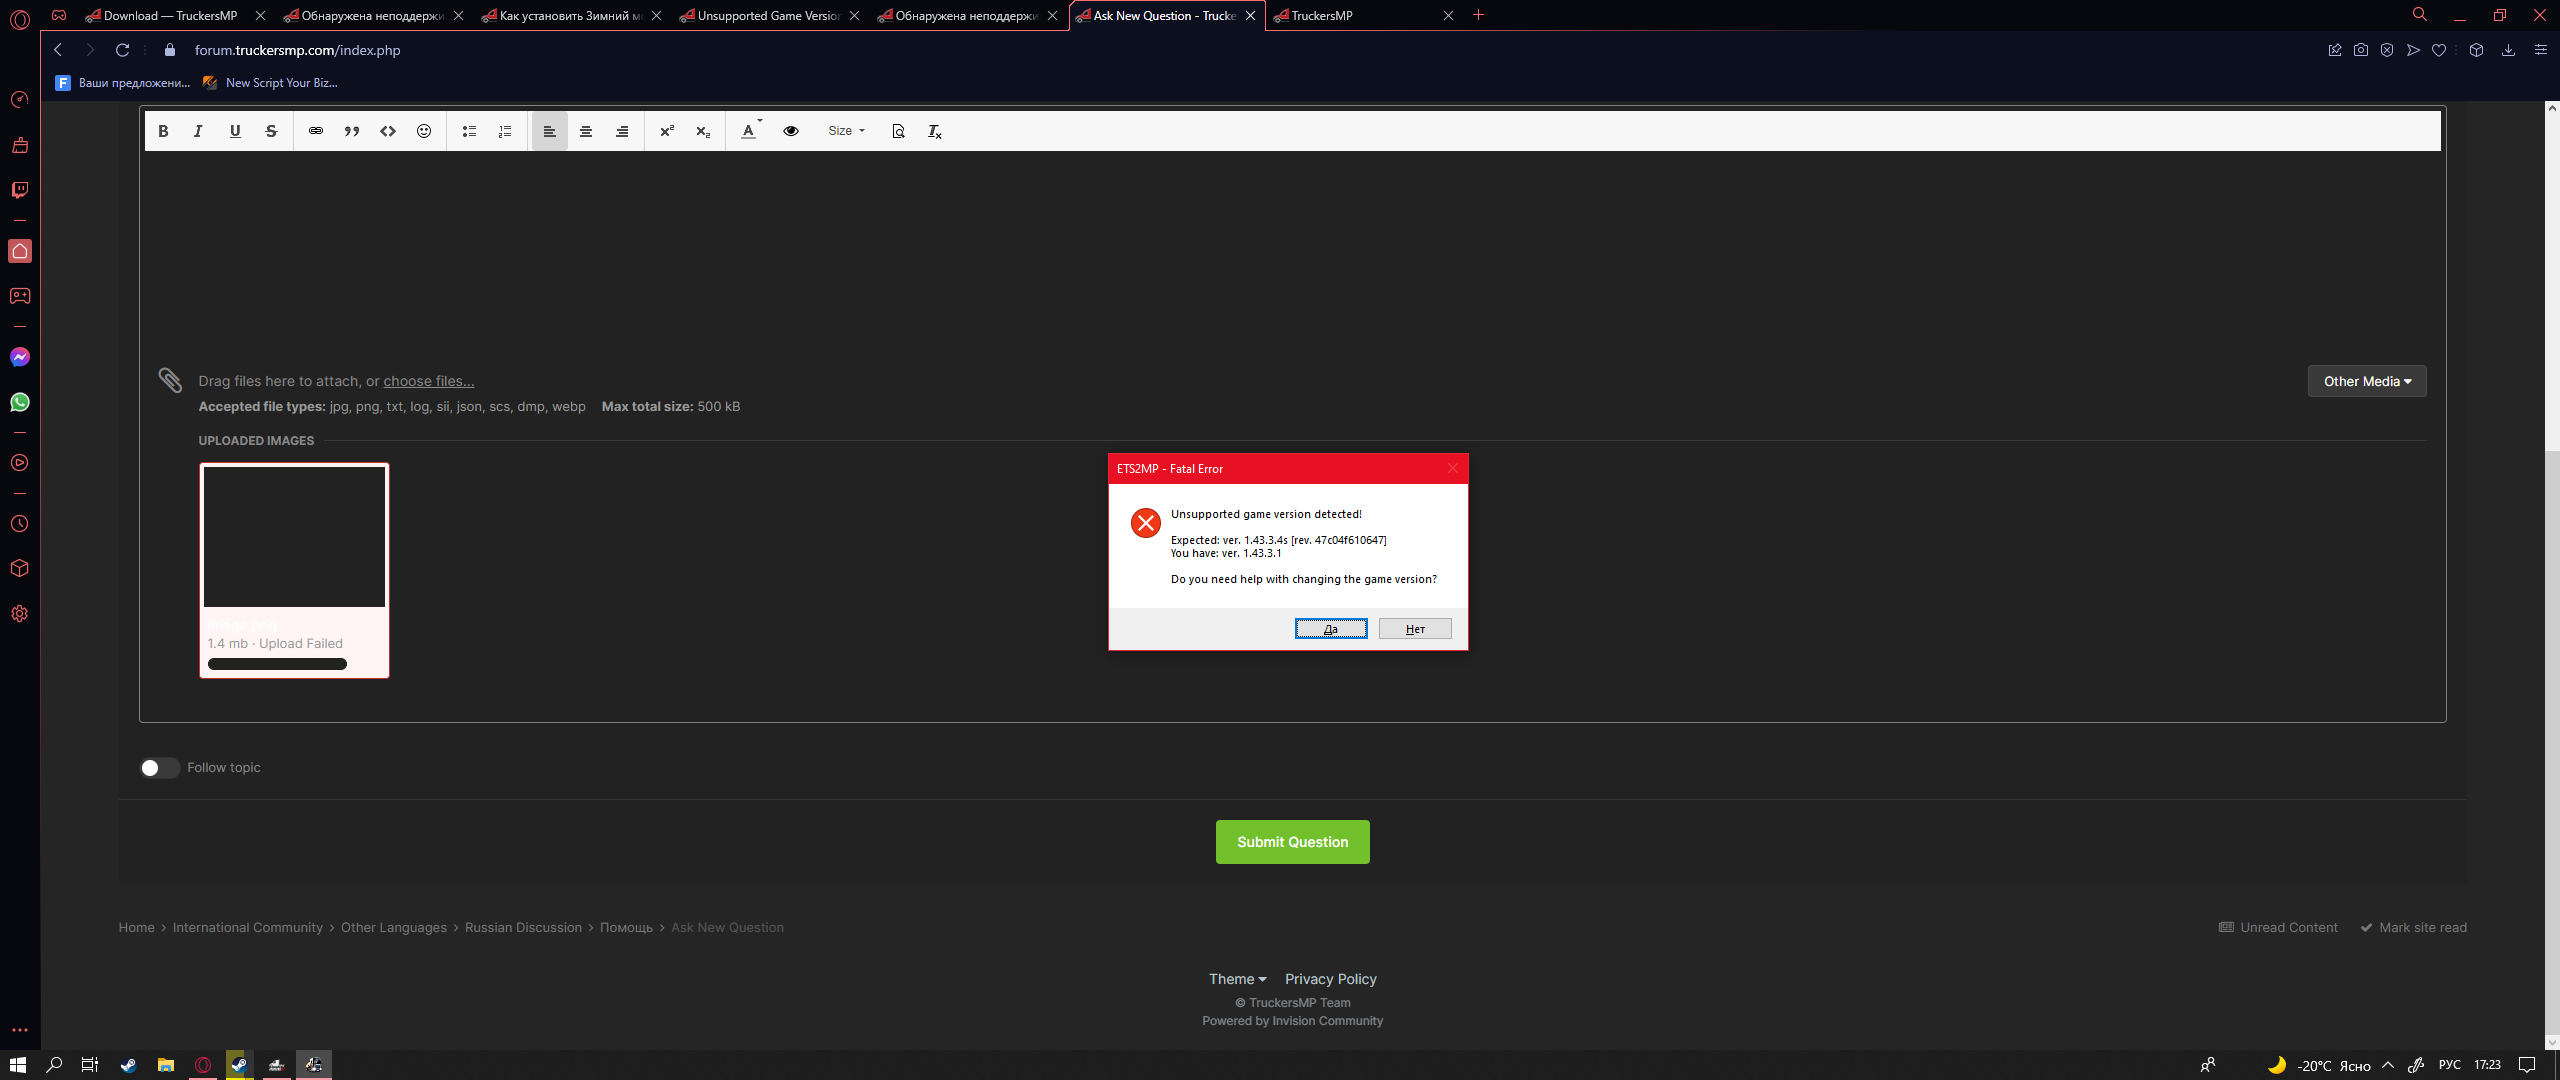The image size is (2560, 1080).
Task: Click the upload progress bar
Action: 277,664
